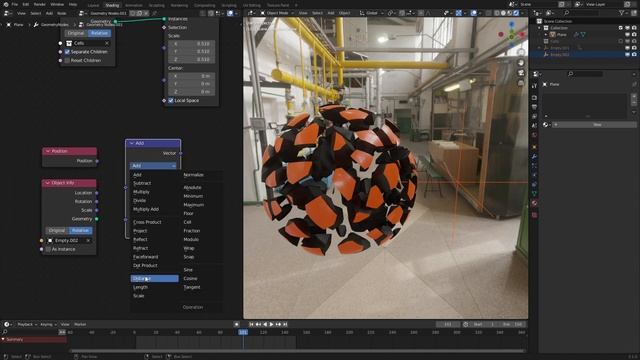Viewport: 640px width, 360px height.
Task: Click the auto-keying record button in timeline
Action: [x=236, y=324]
